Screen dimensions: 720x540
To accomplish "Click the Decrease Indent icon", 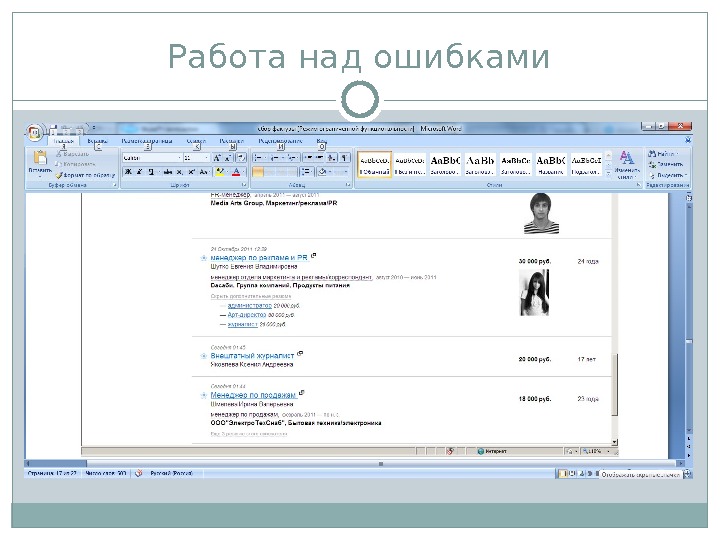I will 308,158.
